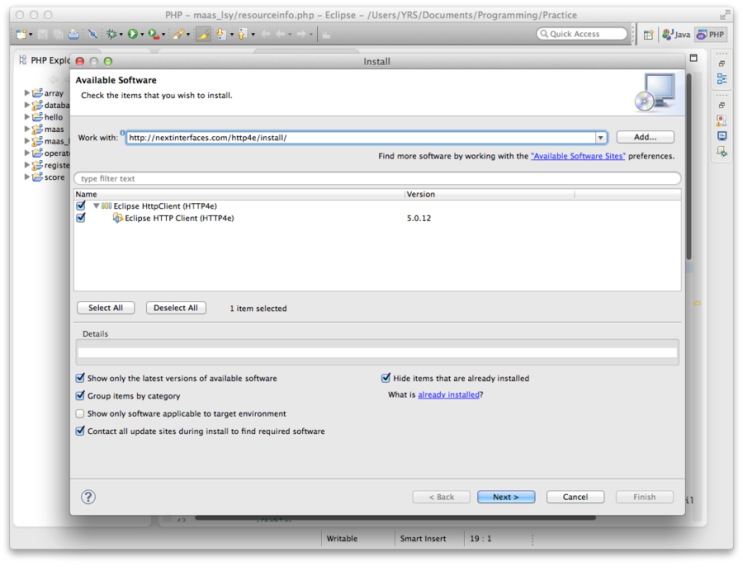Expand the array project folder
743x571 pixels.
point(27,93)
